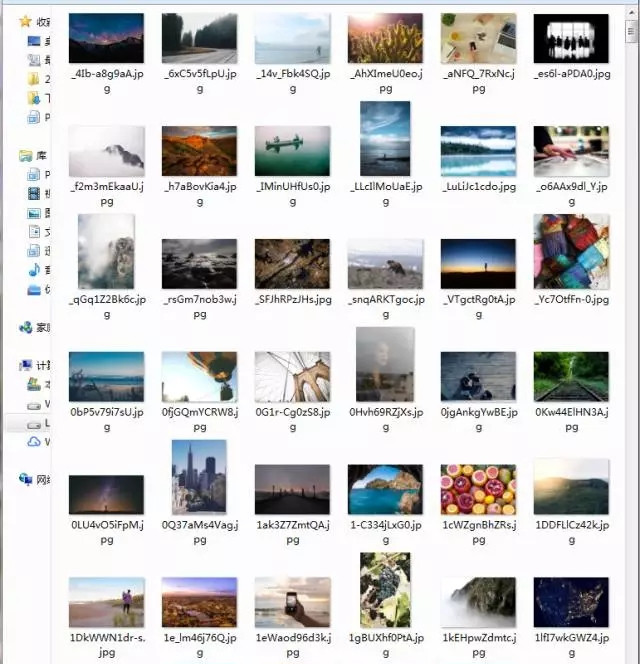This screenshot has width=640, height=664.
Task: Select the Computer icon in sidebar
Action: tap(26, 365)
